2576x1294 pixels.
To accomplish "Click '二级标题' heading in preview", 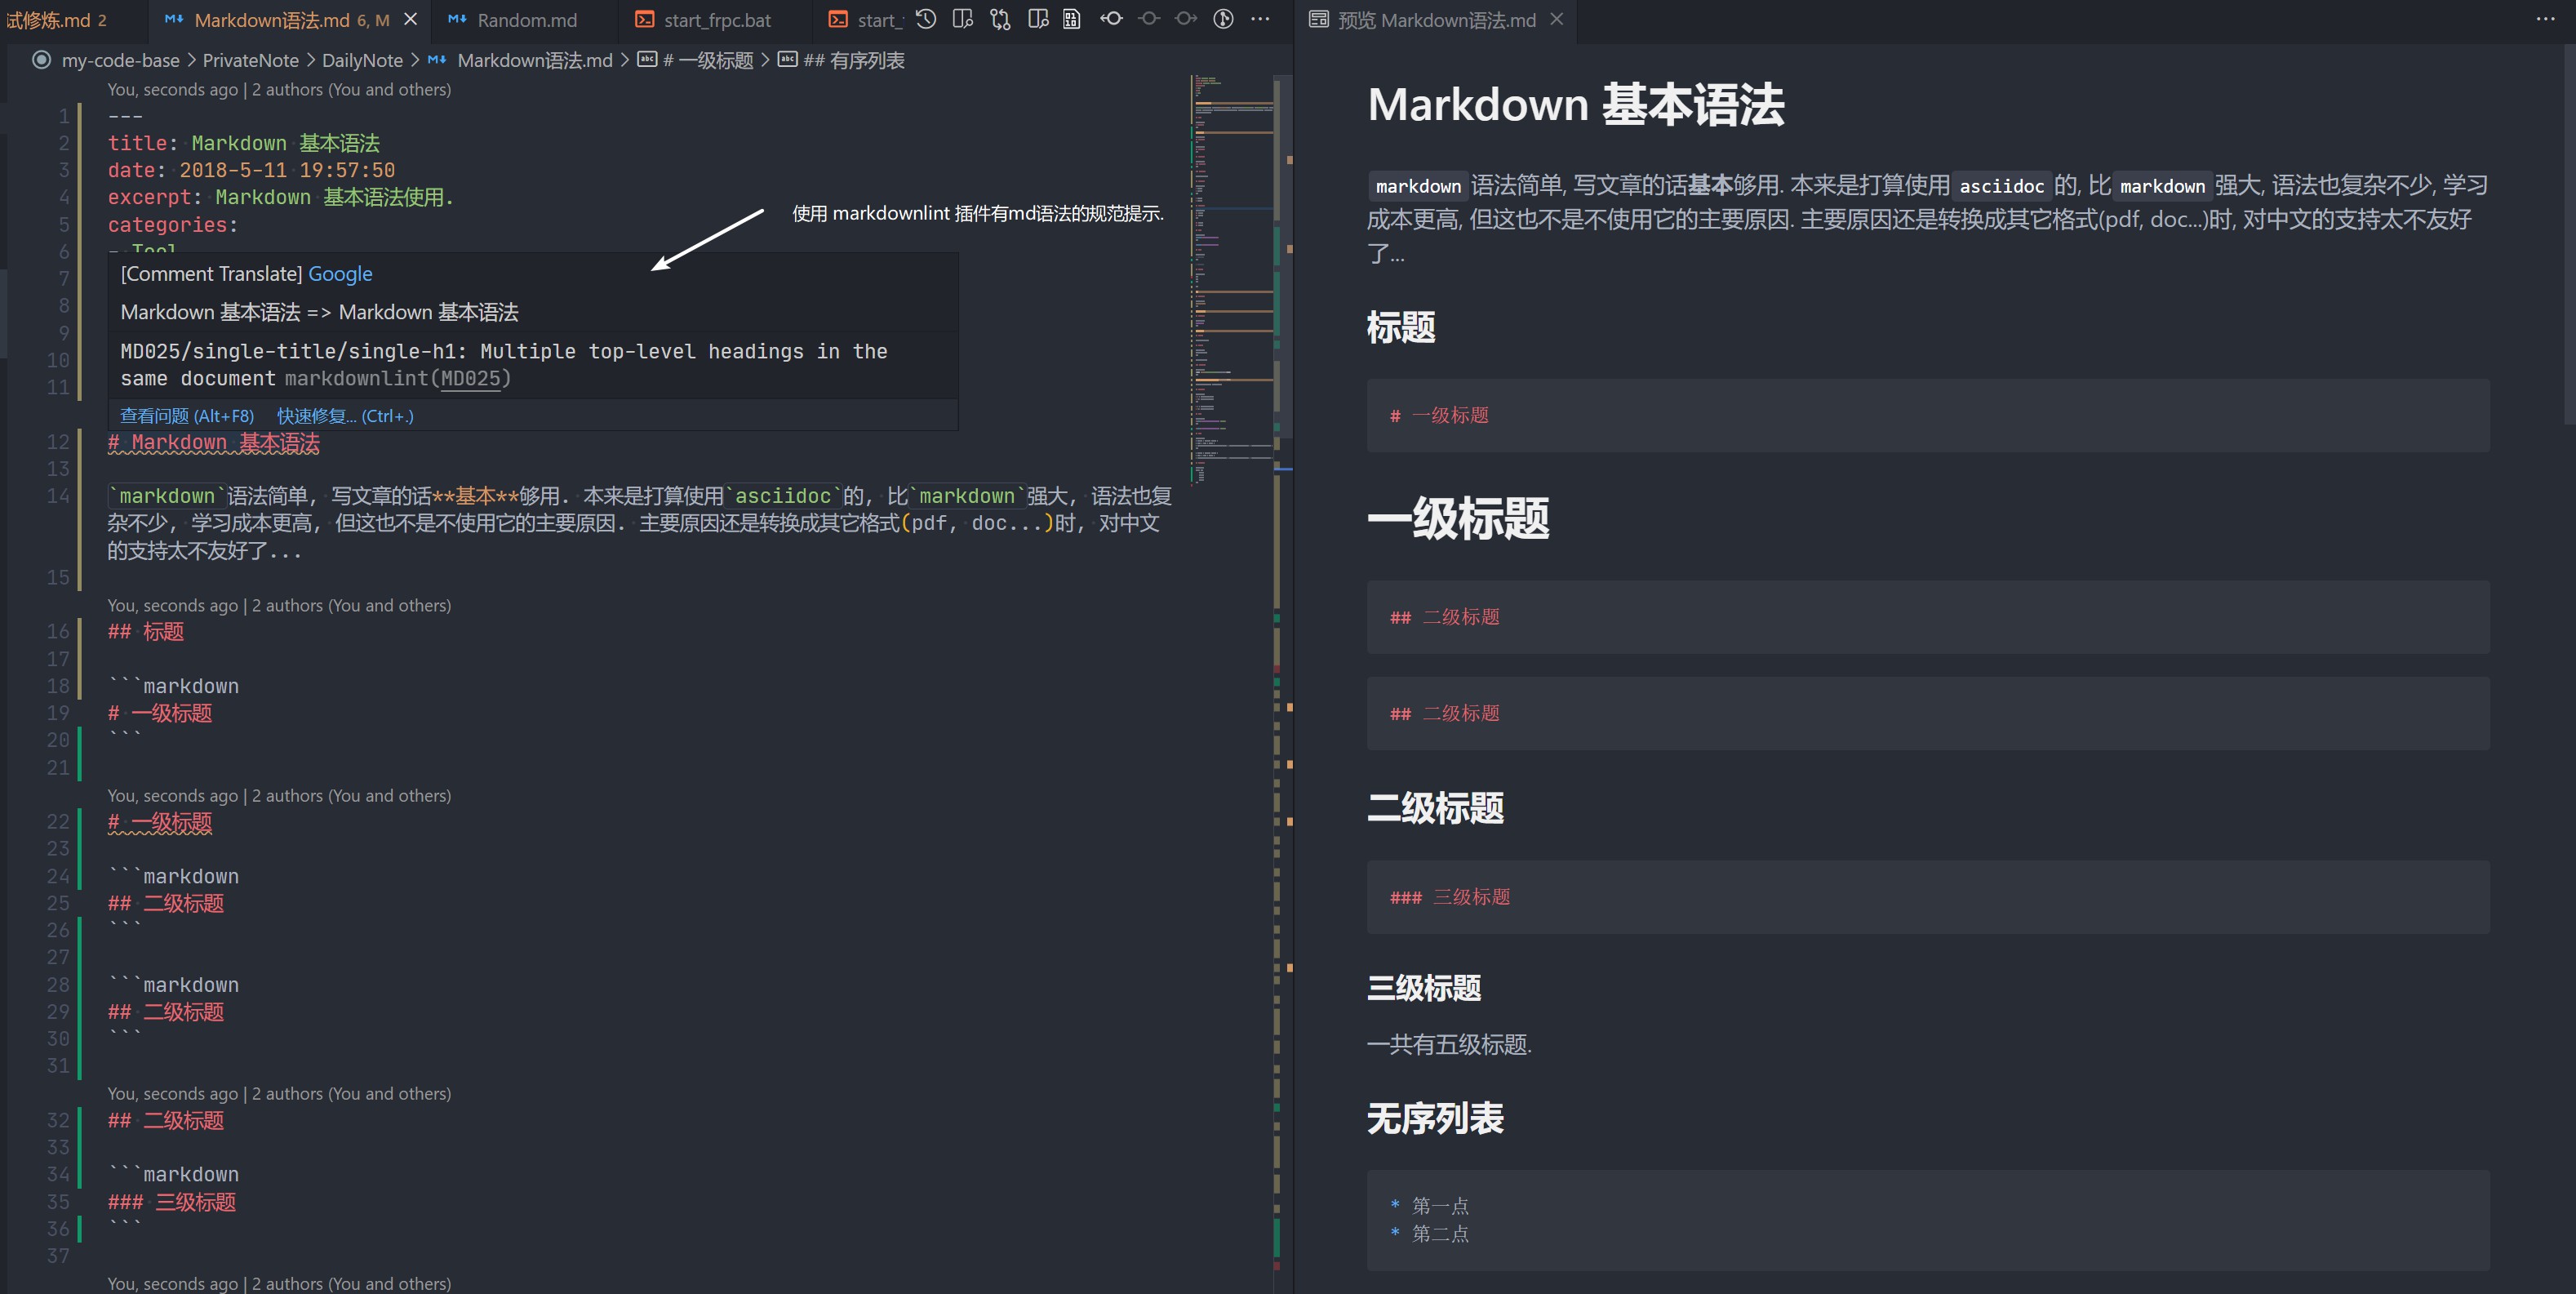I will [1435, 808].
